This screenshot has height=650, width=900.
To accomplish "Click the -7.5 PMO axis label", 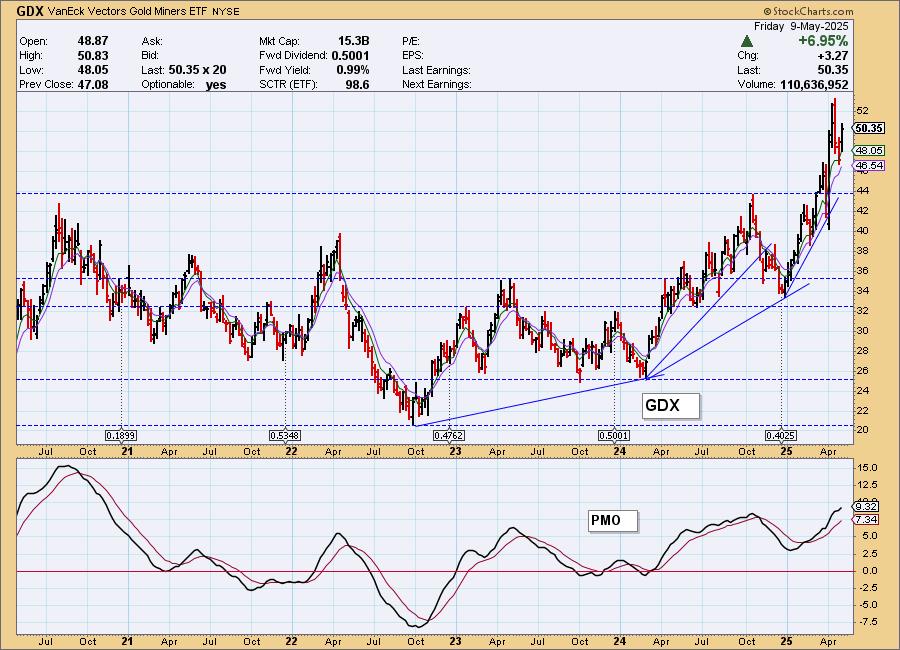I will point(867,622).
